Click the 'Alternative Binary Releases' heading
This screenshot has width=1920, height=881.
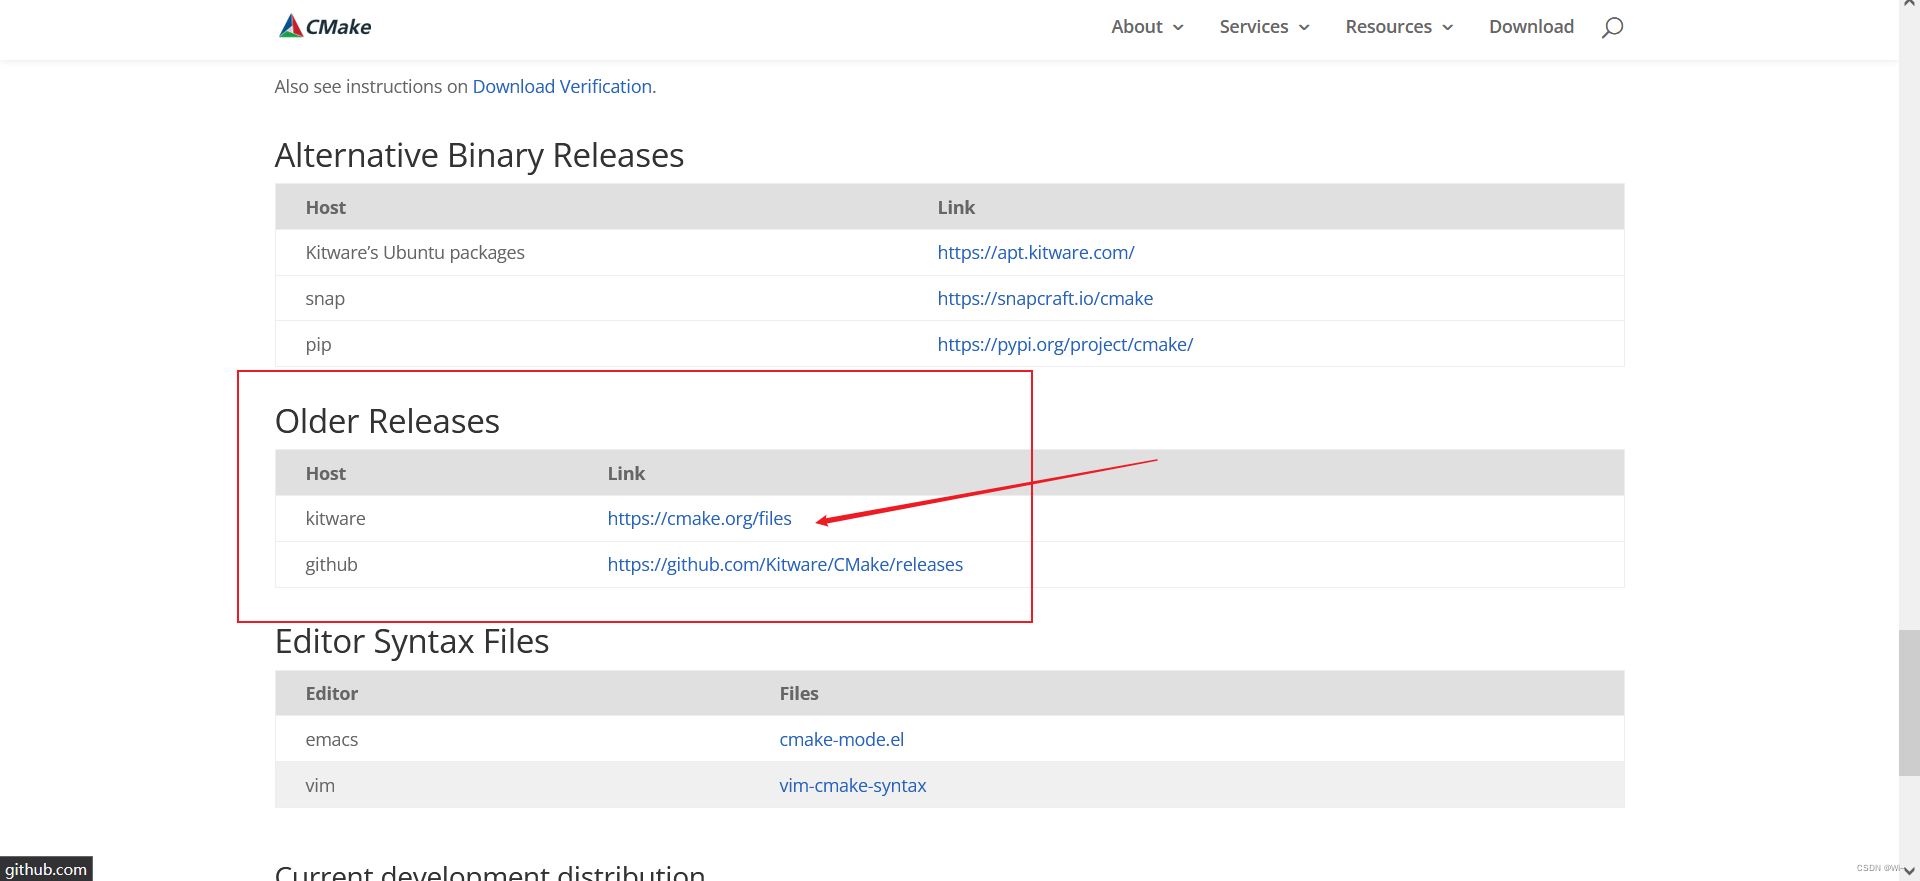click(479, 156)
